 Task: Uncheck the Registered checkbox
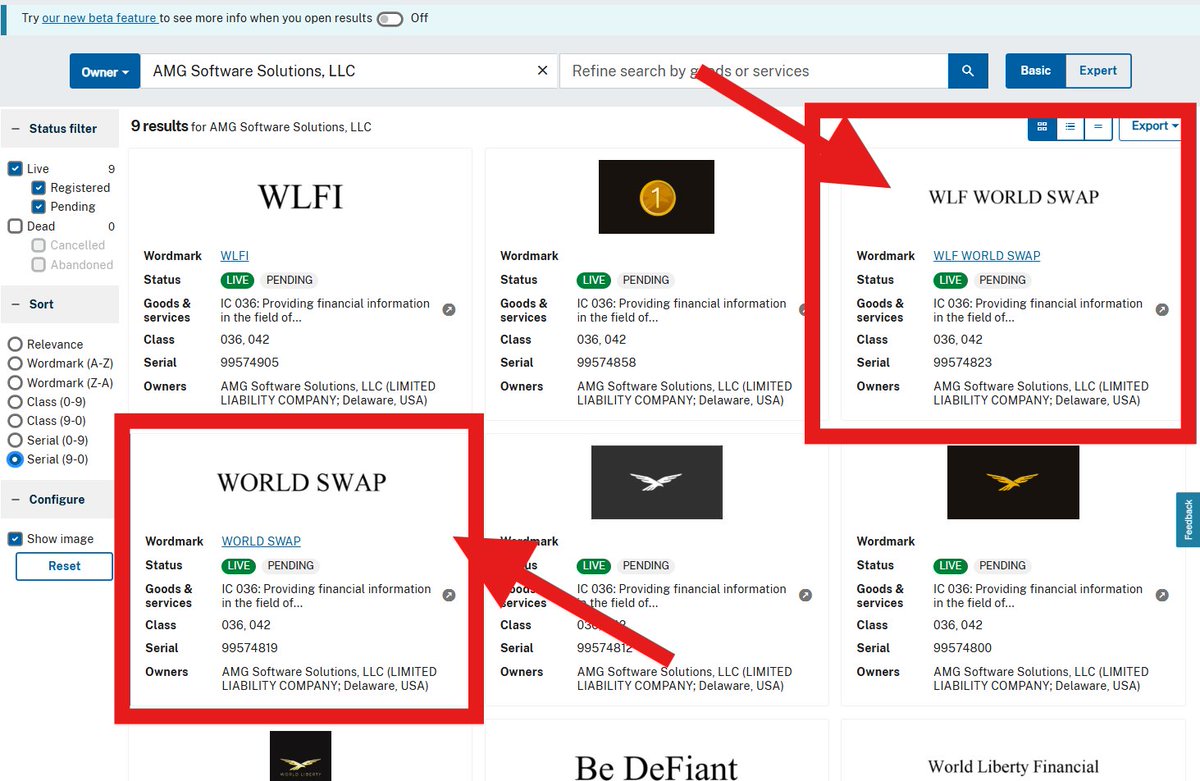38,188
